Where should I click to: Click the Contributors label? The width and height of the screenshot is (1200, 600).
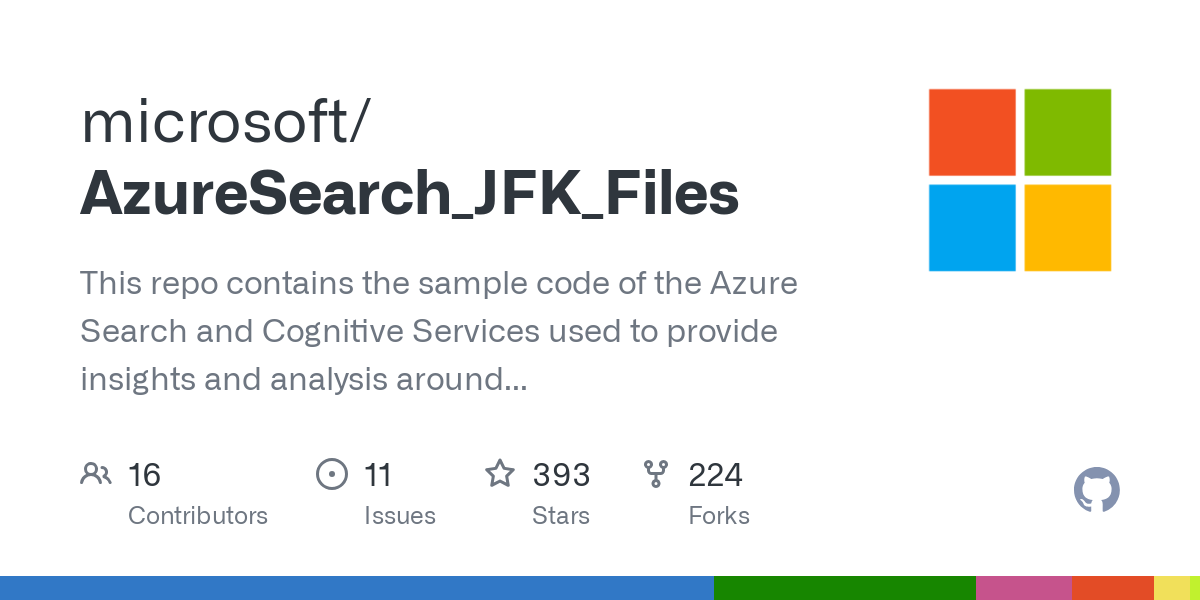point(198,516)
